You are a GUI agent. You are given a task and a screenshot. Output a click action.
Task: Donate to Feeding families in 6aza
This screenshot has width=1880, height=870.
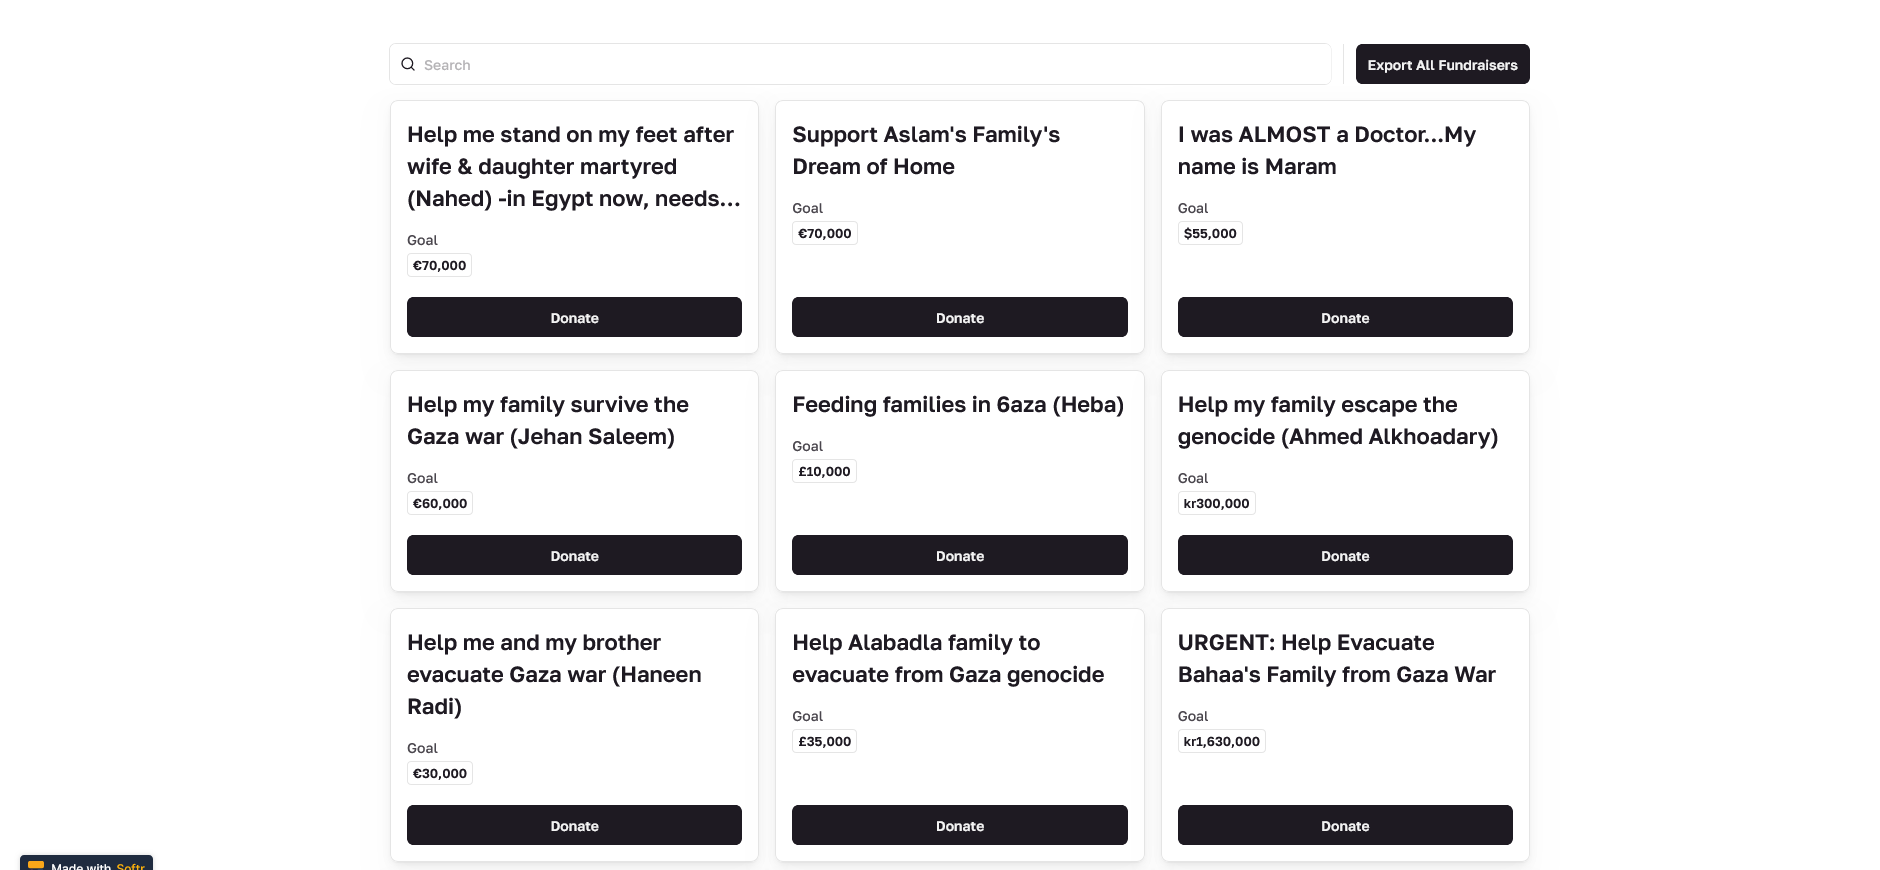point(959,555)
